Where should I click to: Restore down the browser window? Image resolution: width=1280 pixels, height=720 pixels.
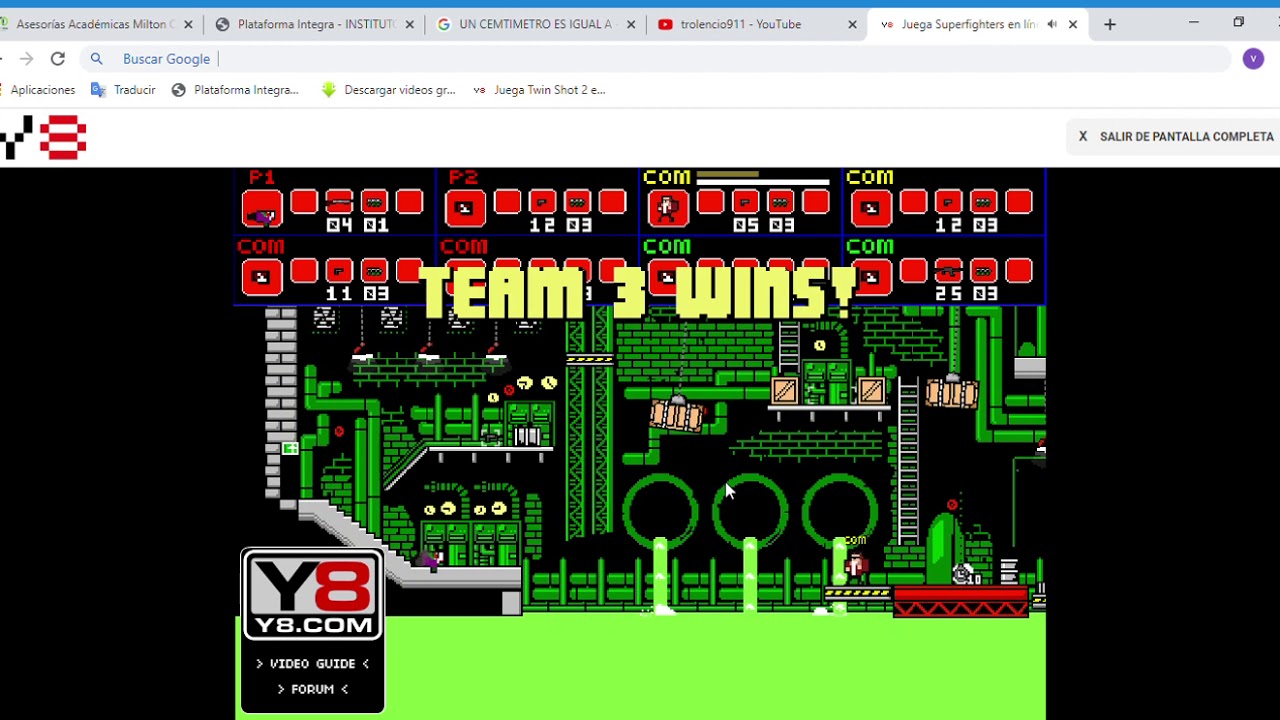1239,22
